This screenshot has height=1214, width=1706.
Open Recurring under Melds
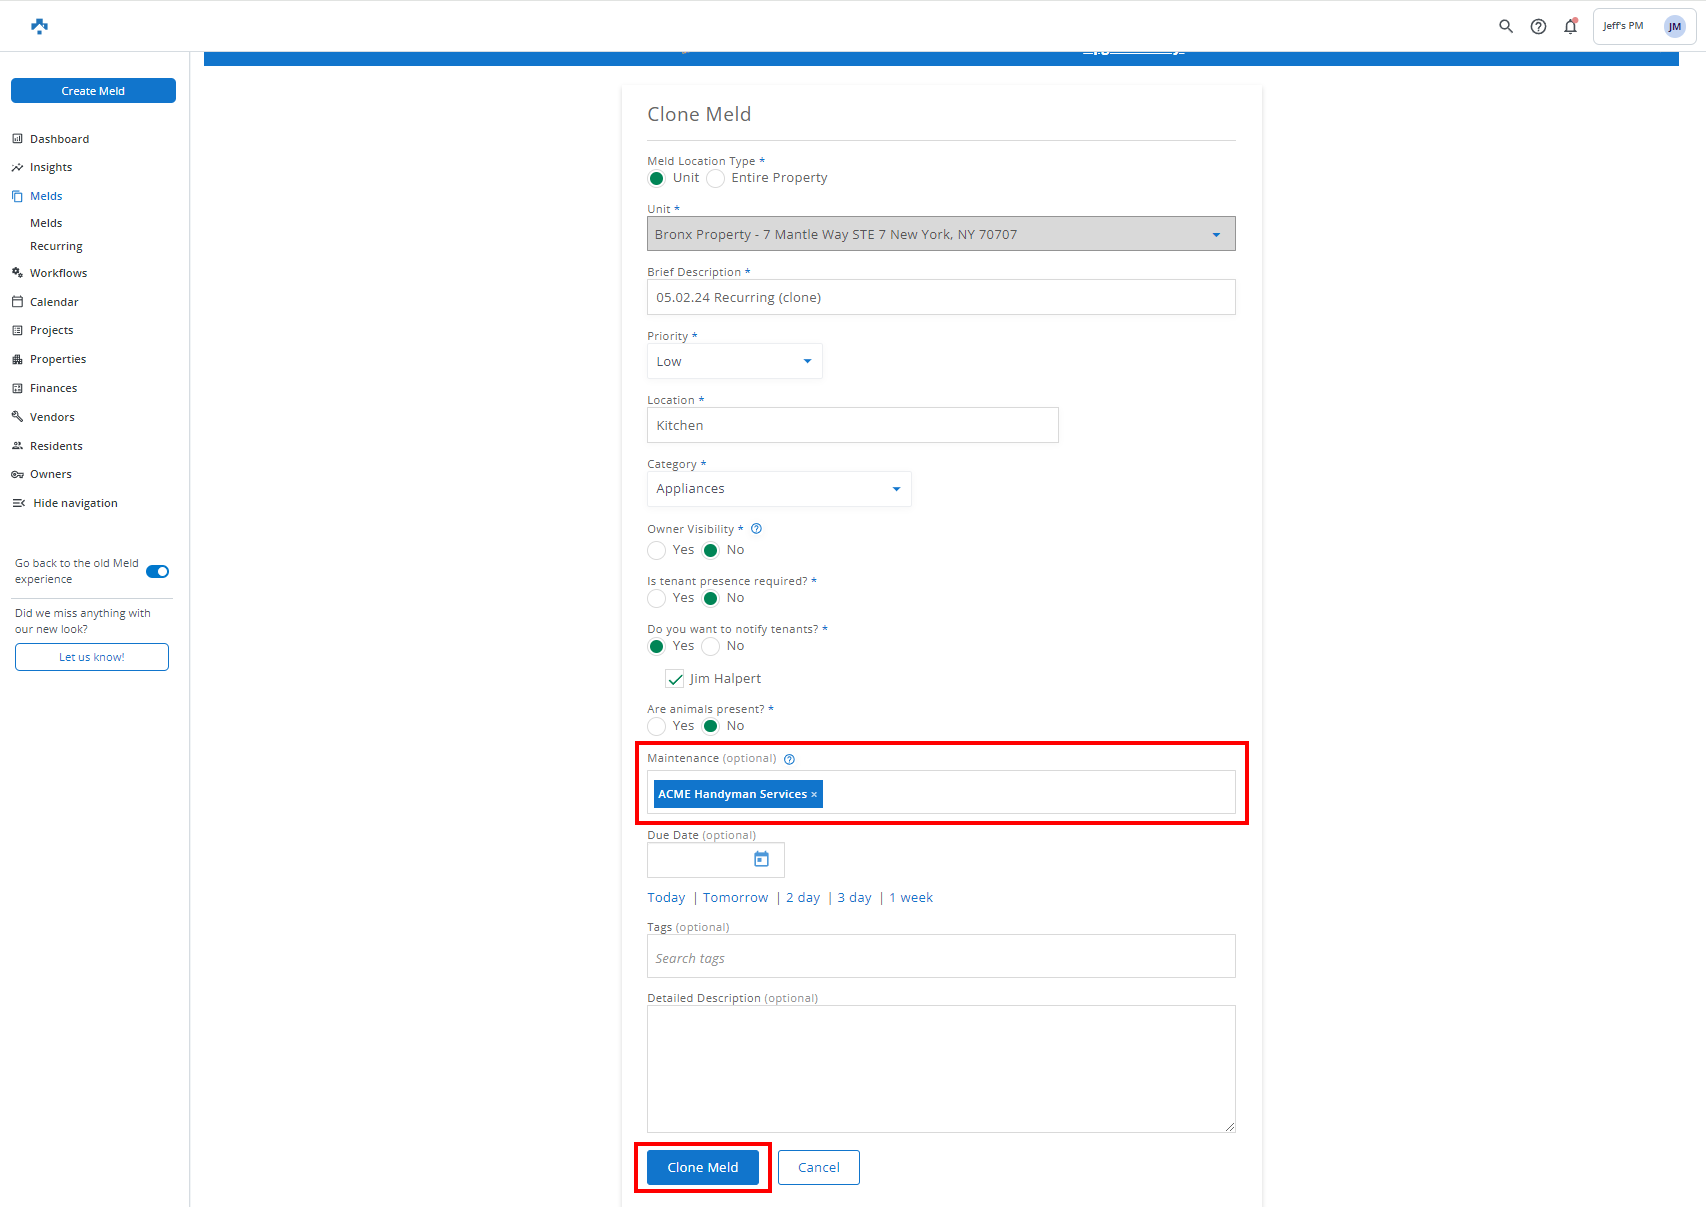tap(56, 246)
